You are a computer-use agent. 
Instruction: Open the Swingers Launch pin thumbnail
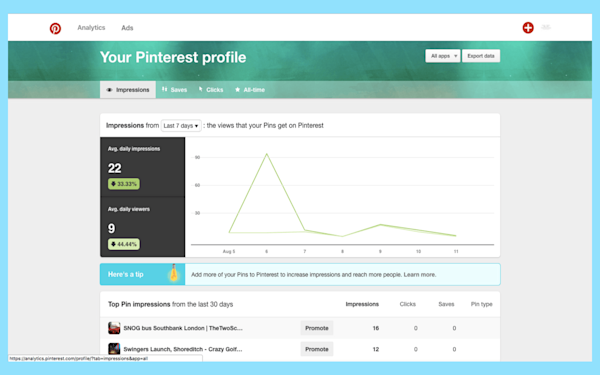[114, 349]
